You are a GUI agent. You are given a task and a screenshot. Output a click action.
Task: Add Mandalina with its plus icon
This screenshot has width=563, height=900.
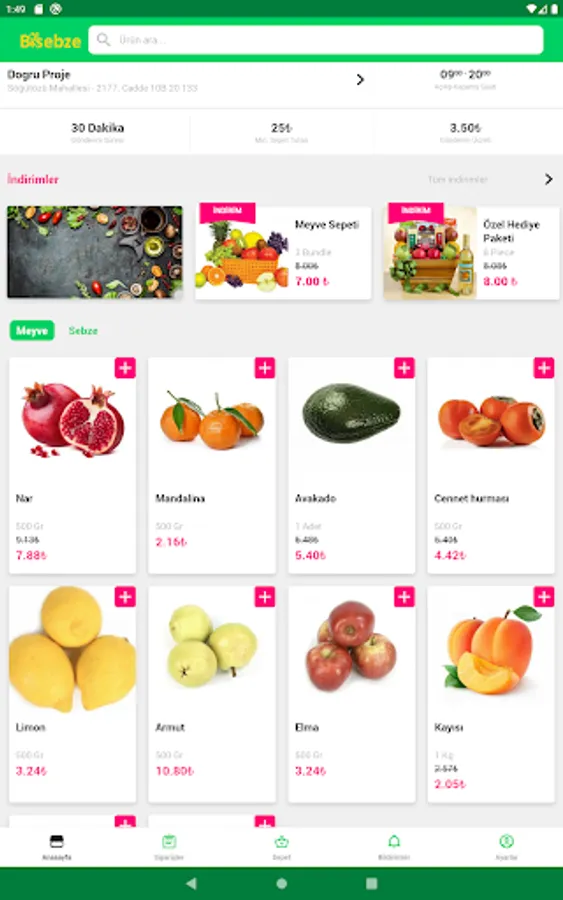(265, 368)
